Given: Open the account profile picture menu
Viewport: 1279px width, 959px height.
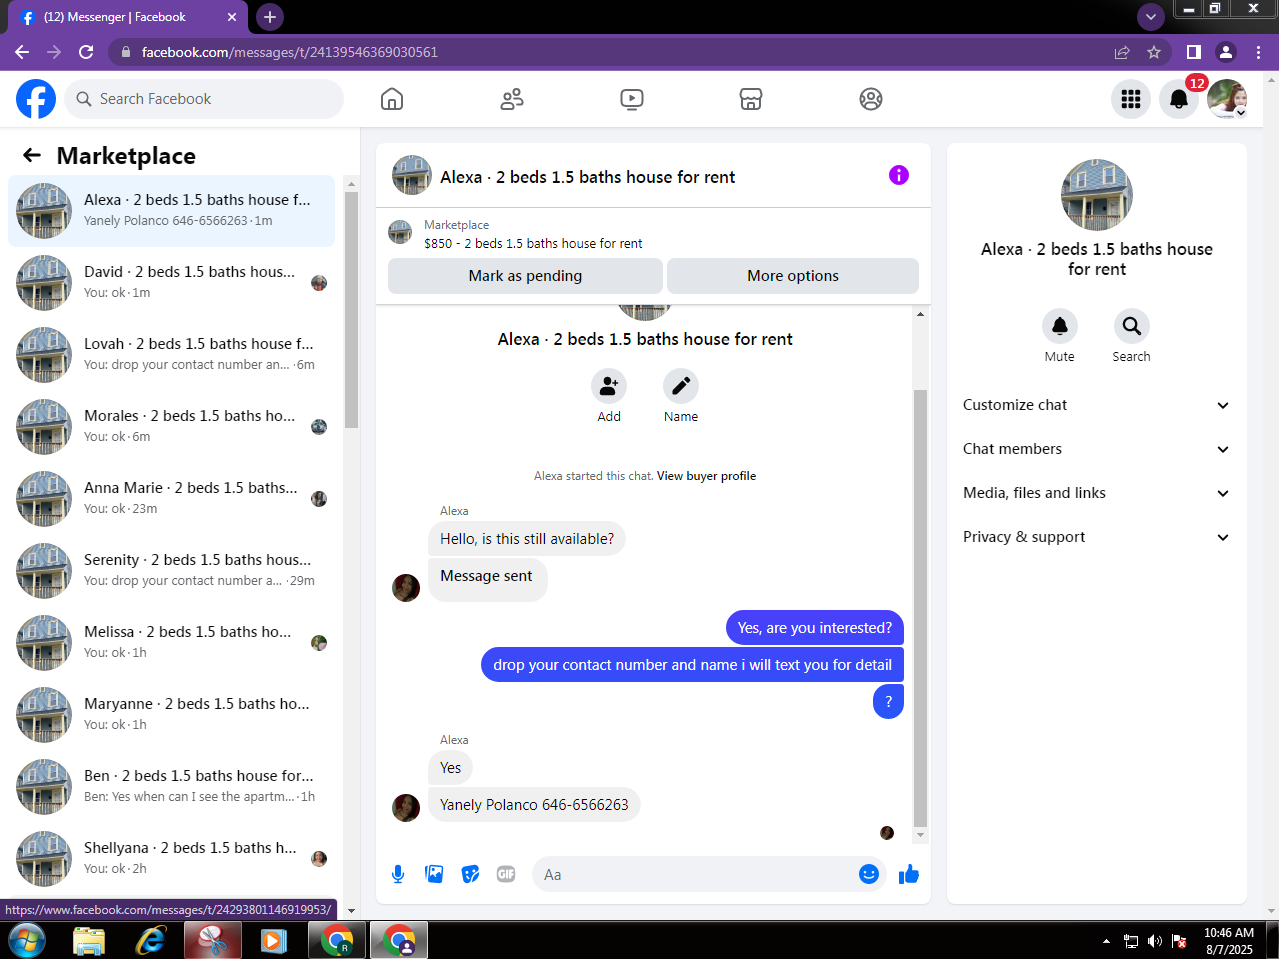Looking at the screenshot, I should pyautogui.click(x=1227, y=99).
